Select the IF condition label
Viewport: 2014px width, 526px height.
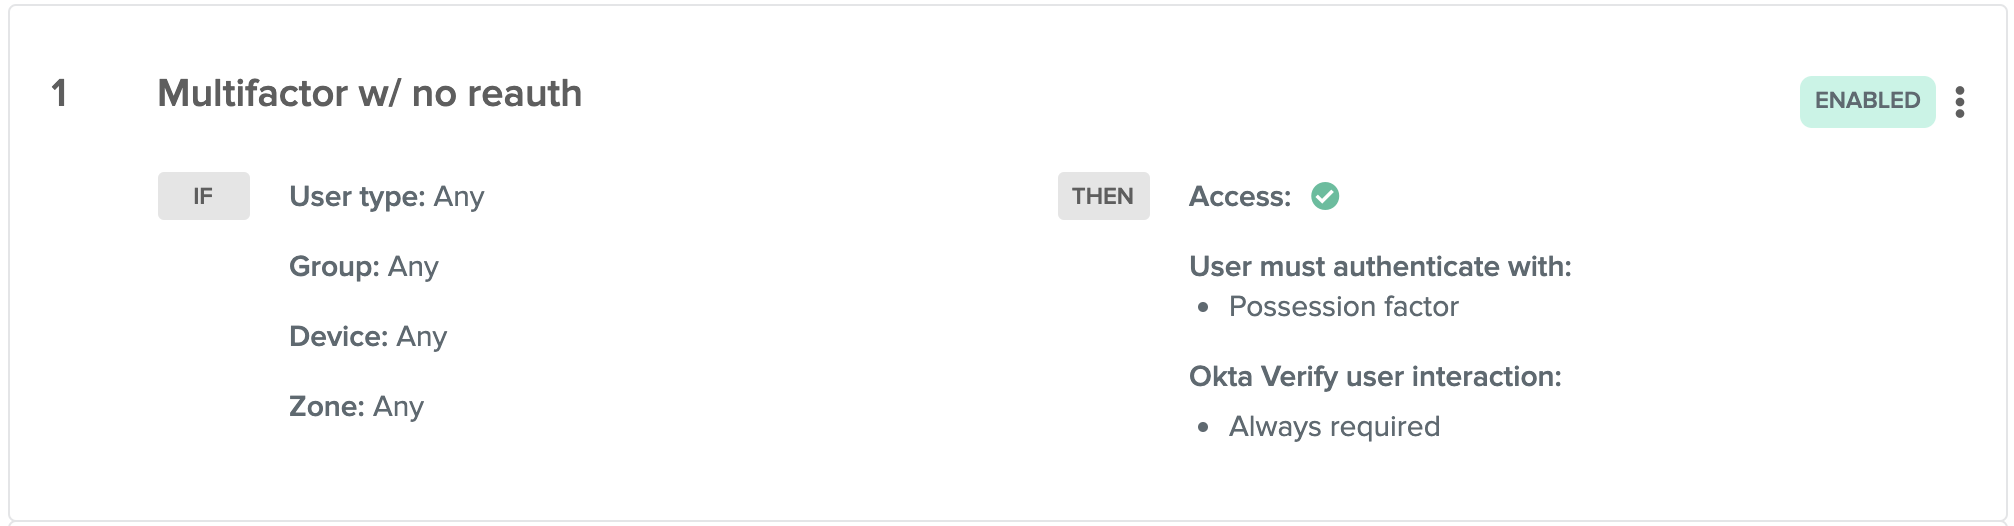click(203, 196)
